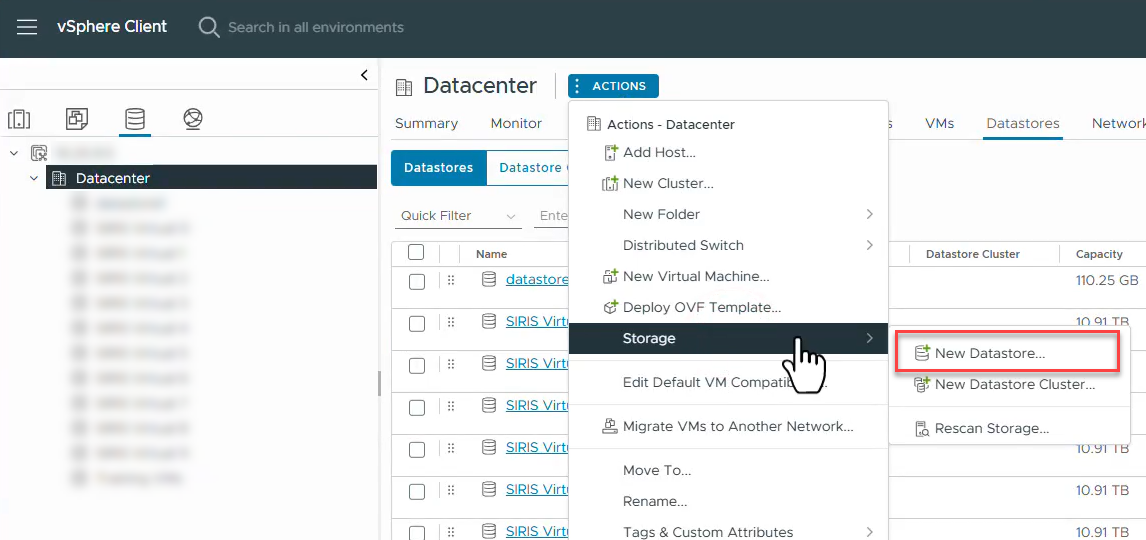
Task: Select Datacenter item in inventory tree
Action: tap(211, 178)
